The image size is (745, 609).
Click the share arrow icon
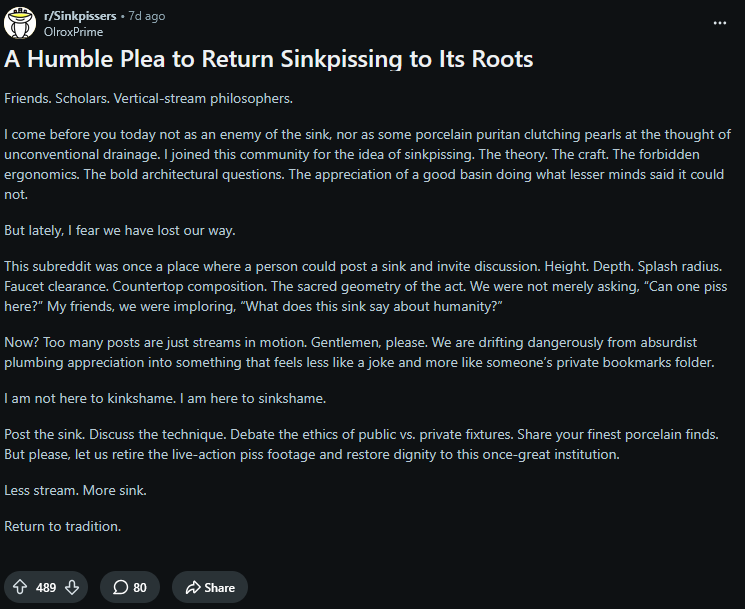tap(190, 587)
